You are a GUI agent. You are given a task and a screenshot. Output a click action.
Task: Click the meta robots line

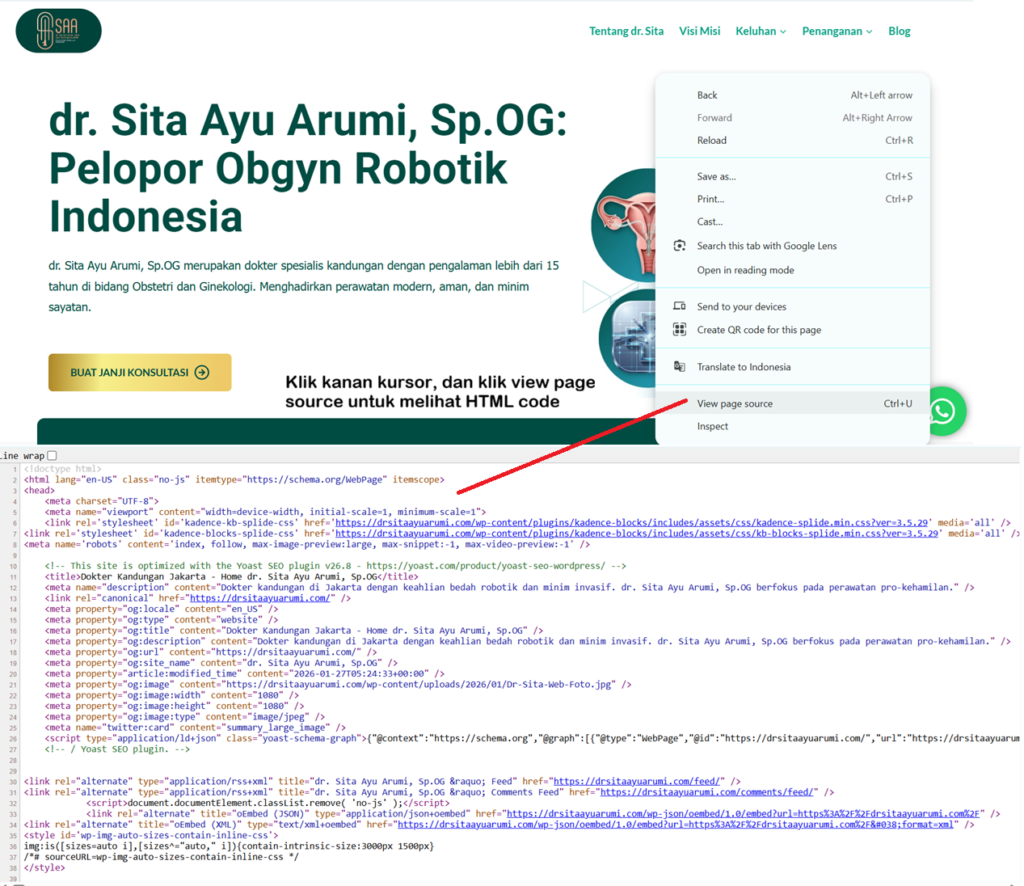(307, 544)
